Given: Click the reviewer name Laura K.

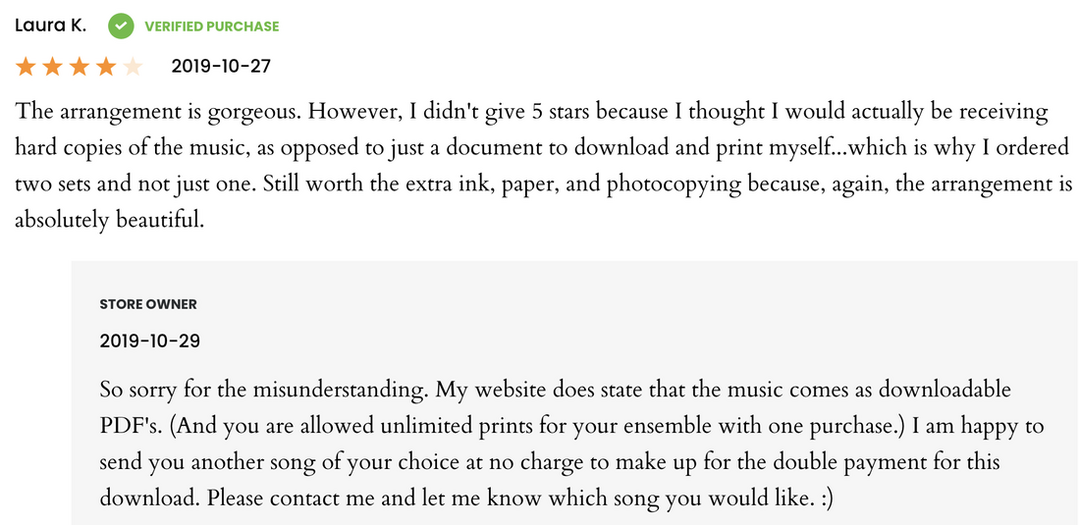Looking at the screenshot, I should 51,25.
